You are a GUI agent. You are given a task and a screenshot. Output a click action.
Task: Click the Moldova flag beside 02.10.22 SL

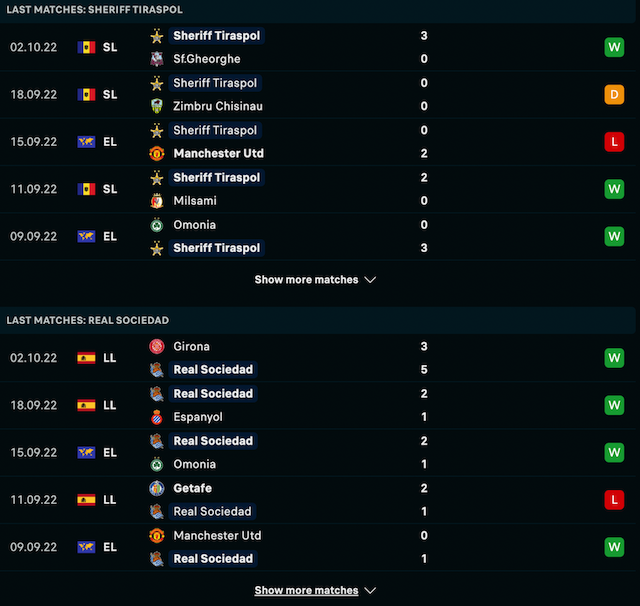(87, 47)
